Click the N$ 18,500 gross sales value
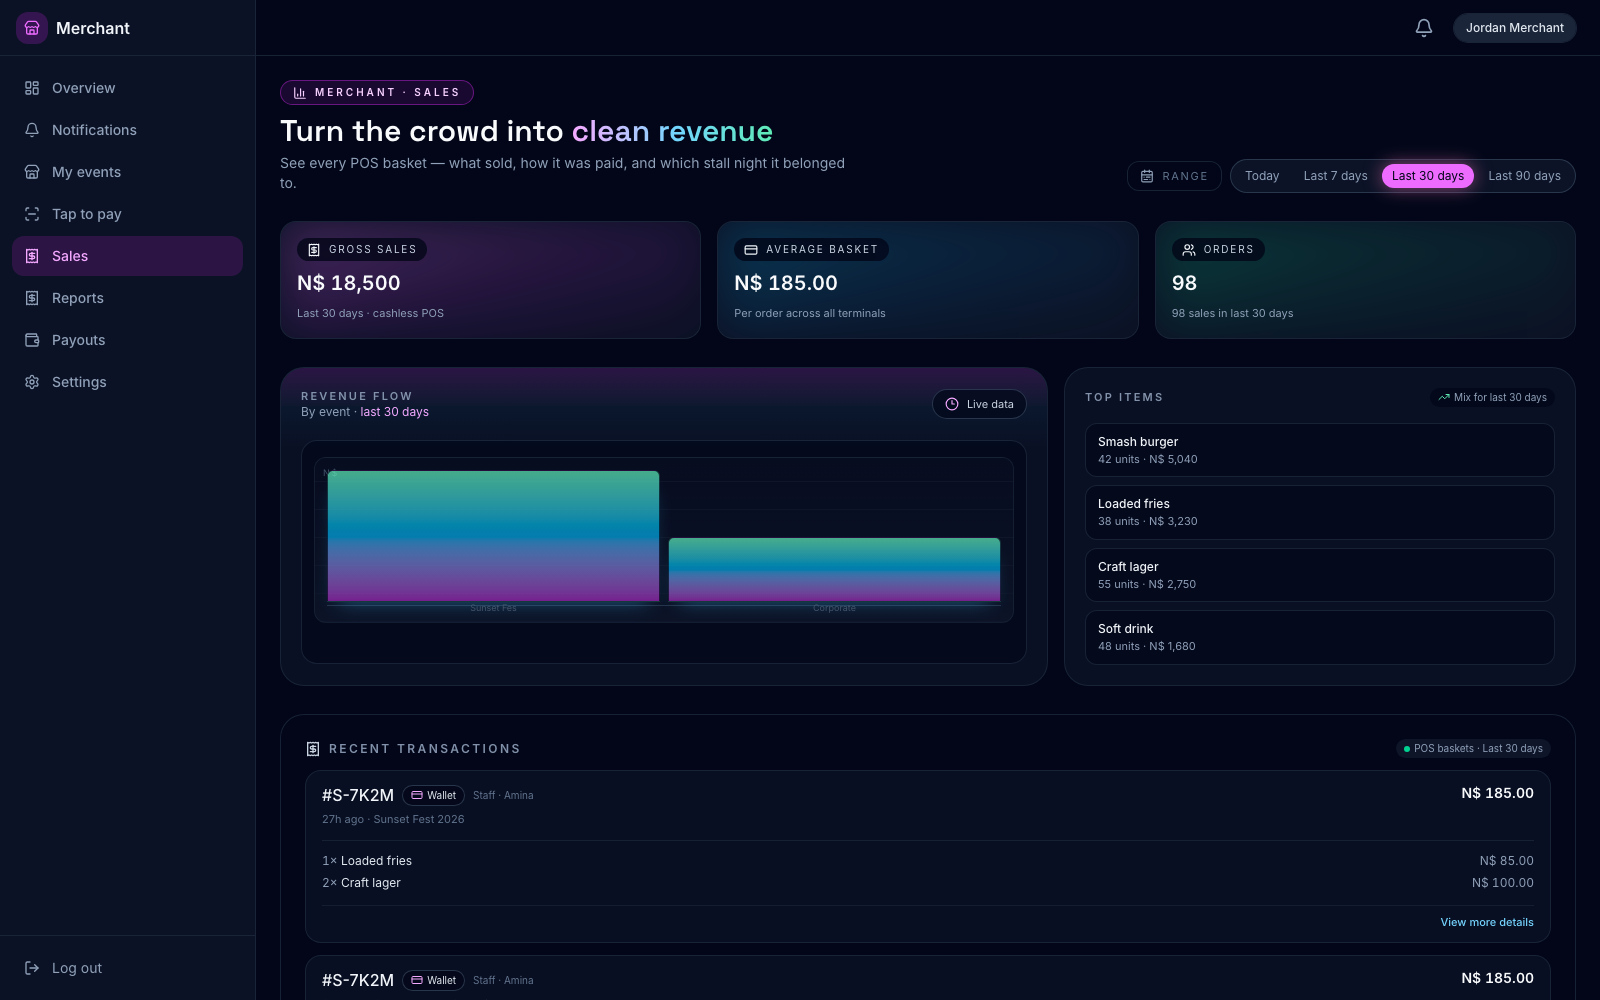The image size is (1600, 1000). pyautogui.click(x=349, y=283)
